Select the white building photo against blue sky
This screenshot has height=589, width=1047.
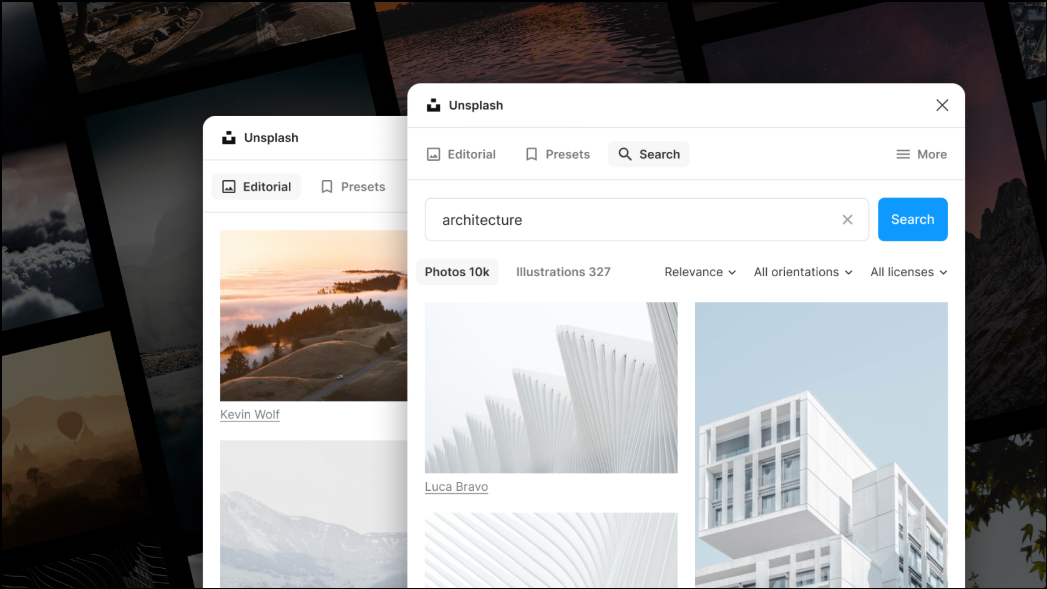click(x=821, y=445)
